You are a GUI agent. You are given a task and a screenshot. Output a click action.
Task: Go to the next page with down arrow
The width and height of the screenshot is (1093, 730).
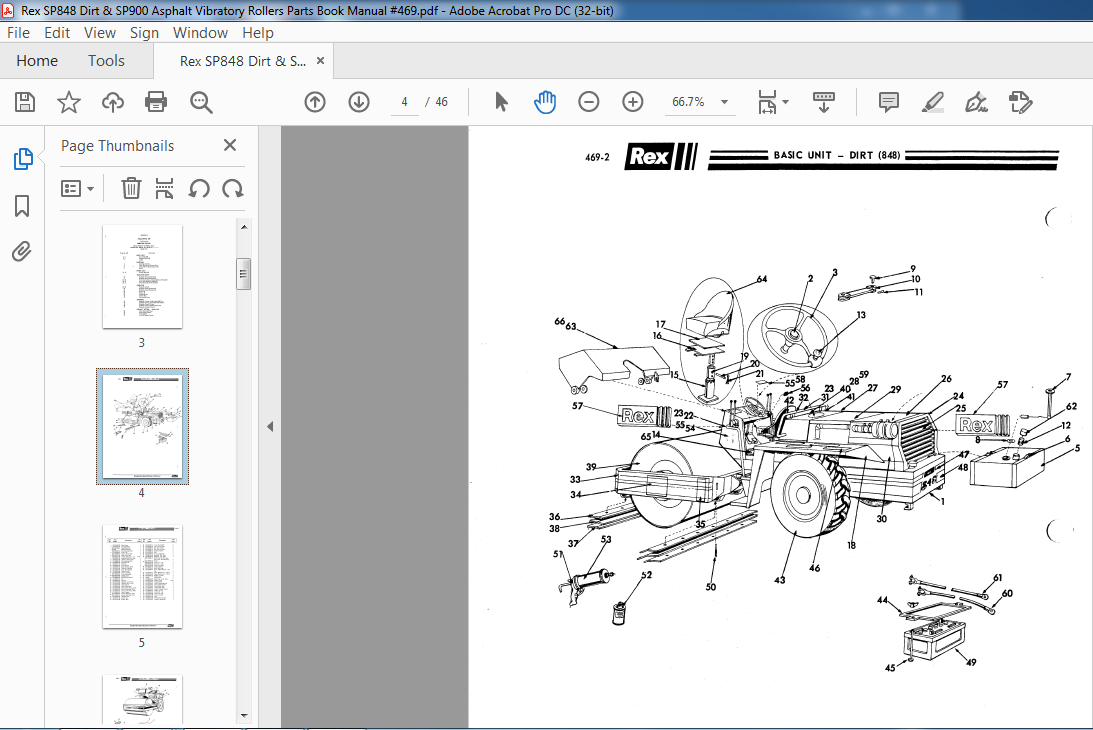pos(359,102)
